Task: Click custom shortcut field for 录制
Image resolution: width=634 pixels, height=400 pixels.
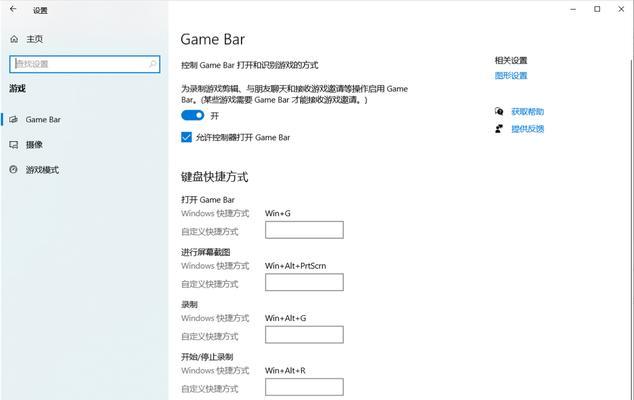Action: [304, 334]
